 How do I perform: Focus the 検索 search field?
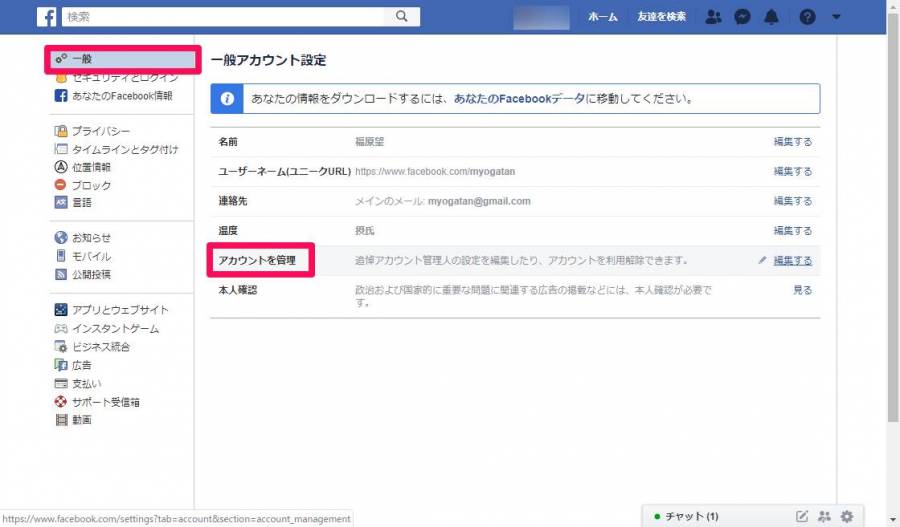pos(223,17)
